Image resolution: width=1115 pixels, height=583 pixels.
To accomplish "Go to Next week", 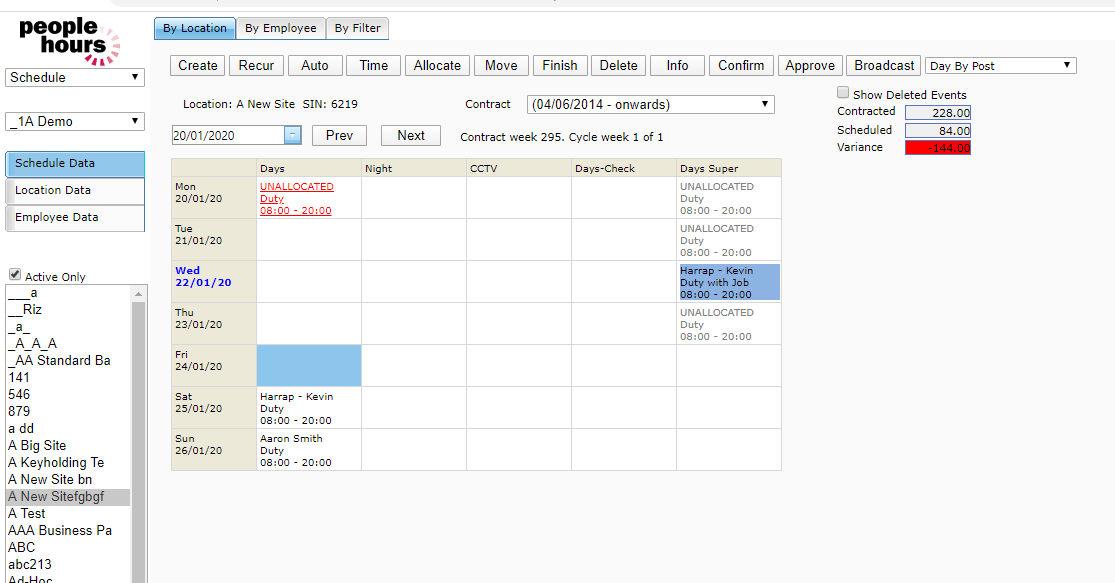I will (x=411, y=135).
